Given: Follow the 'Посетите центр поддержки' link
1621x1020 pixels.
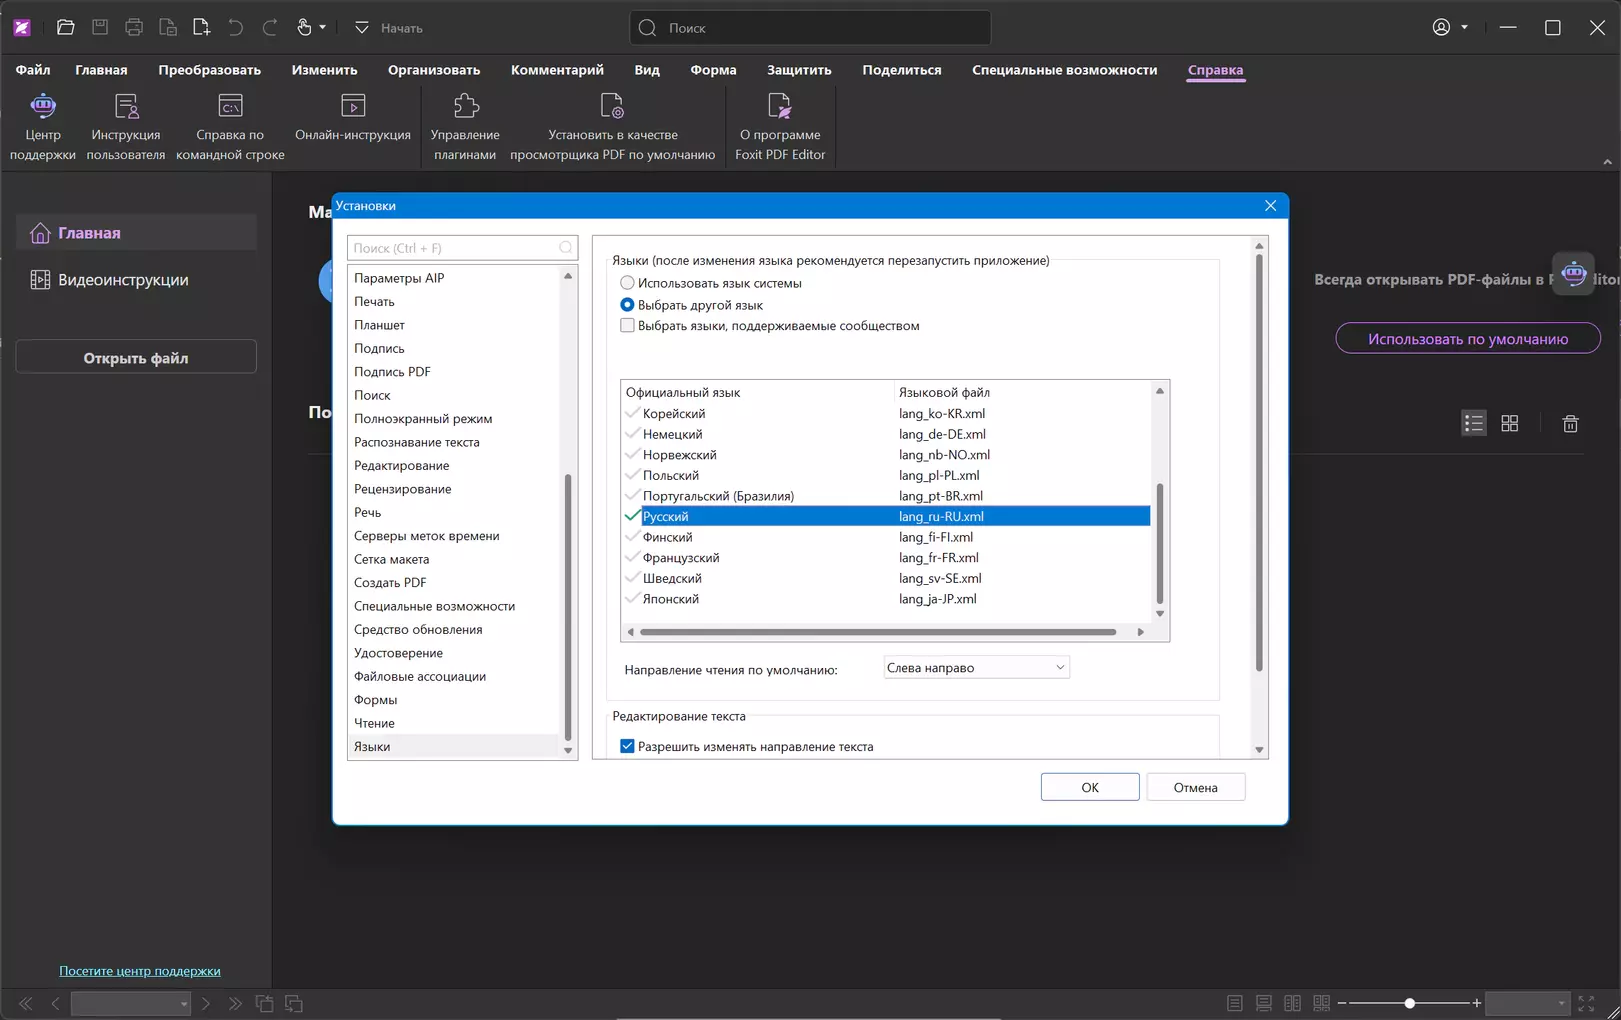Looking at the screenshot, I should [140, 971].
